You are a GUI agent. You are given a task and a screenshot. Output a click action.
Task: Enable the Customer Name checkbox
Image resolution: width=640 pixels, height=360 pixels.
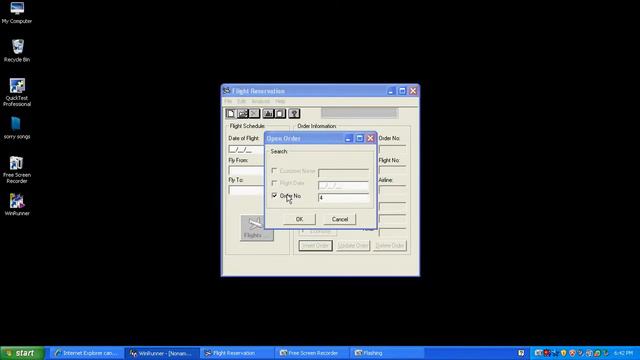click(x=275, y=171)
